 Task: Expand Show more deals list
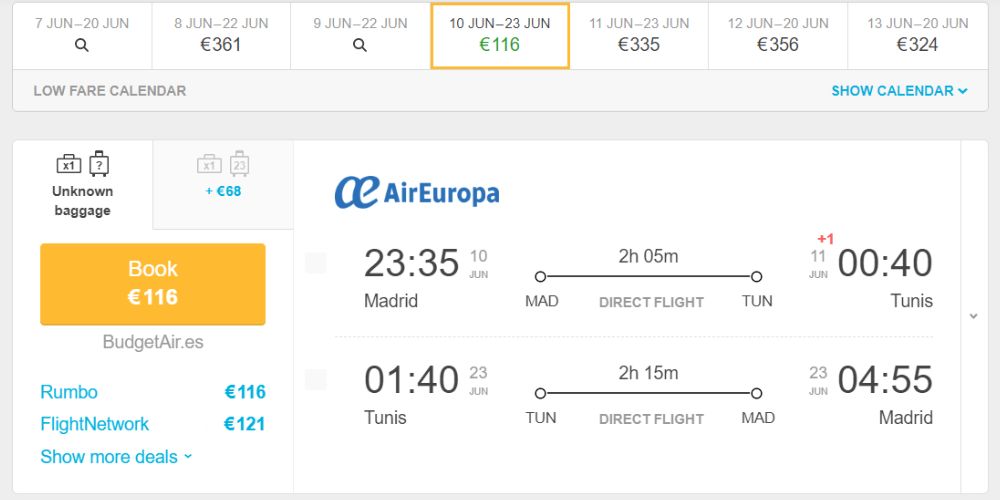click(116, 457)
